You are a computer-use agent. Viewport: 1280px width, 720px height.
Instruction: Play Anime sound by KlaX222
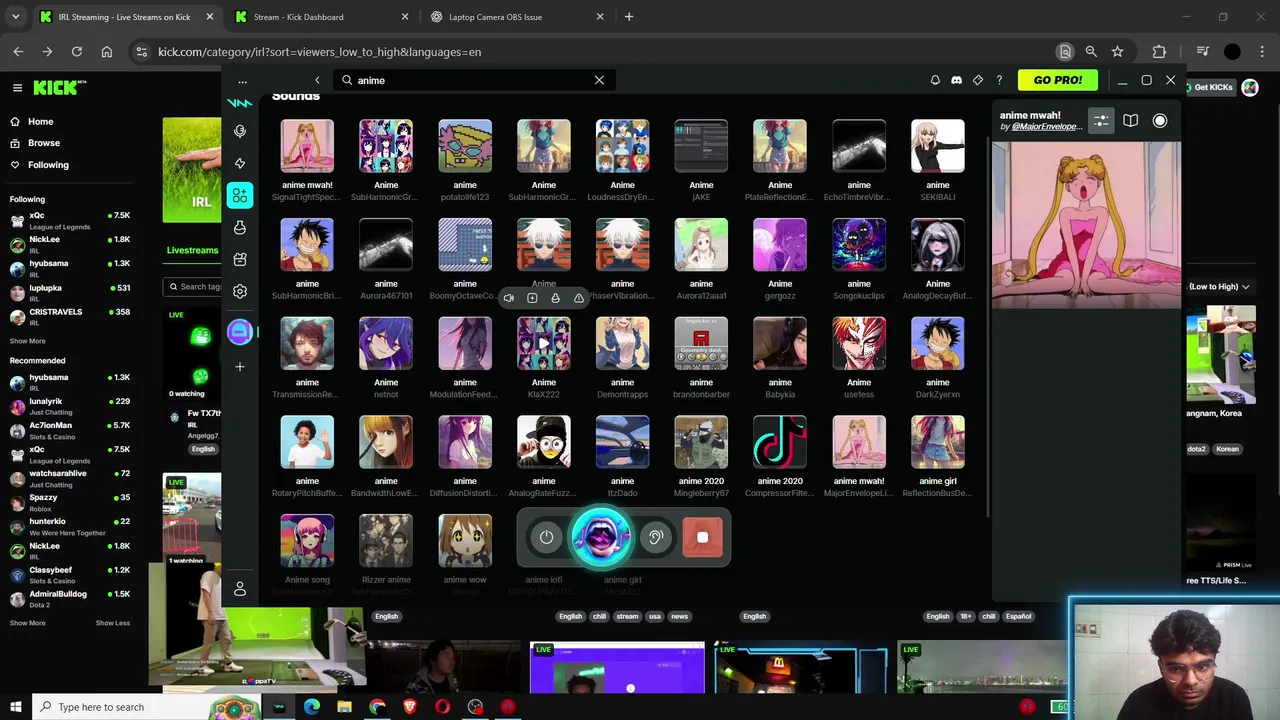click(x=544, y=344)
